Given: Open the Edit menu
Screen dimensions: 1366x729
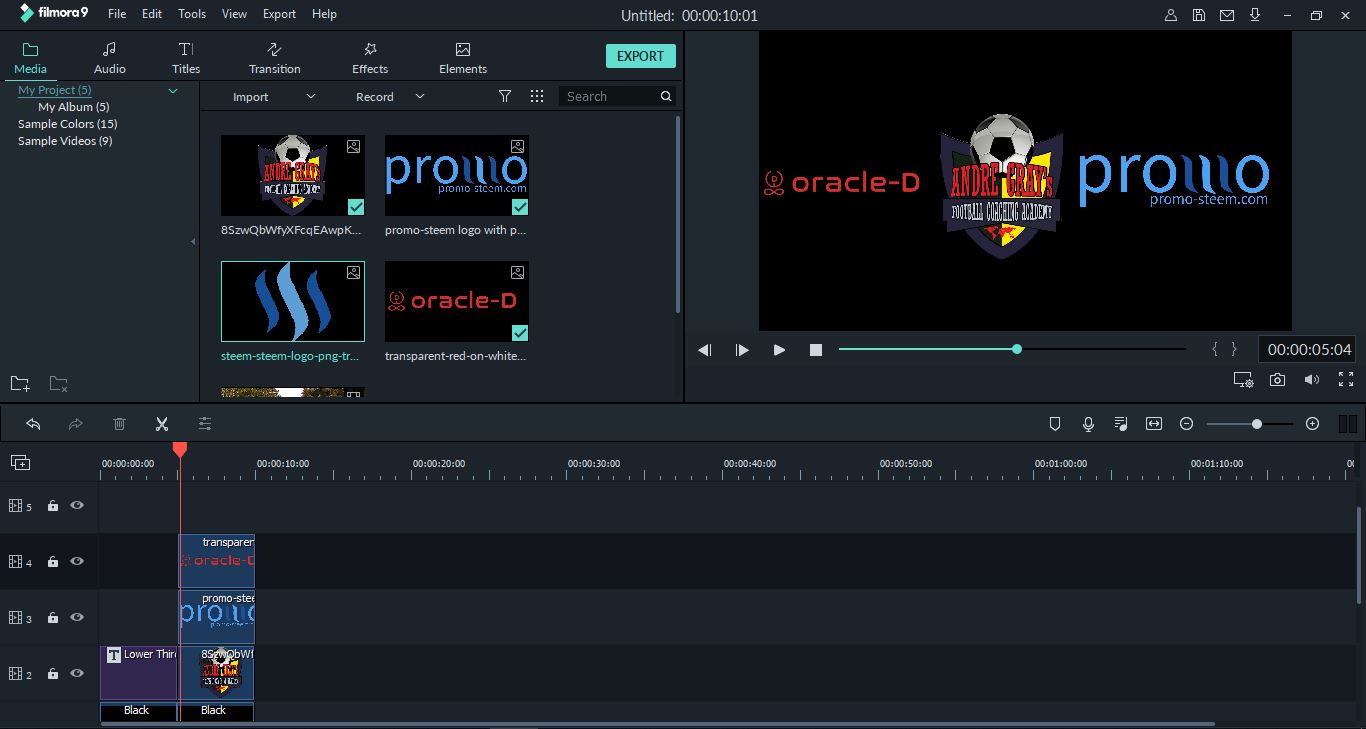Looking at the screenshot, I should (x=152, y=14).
